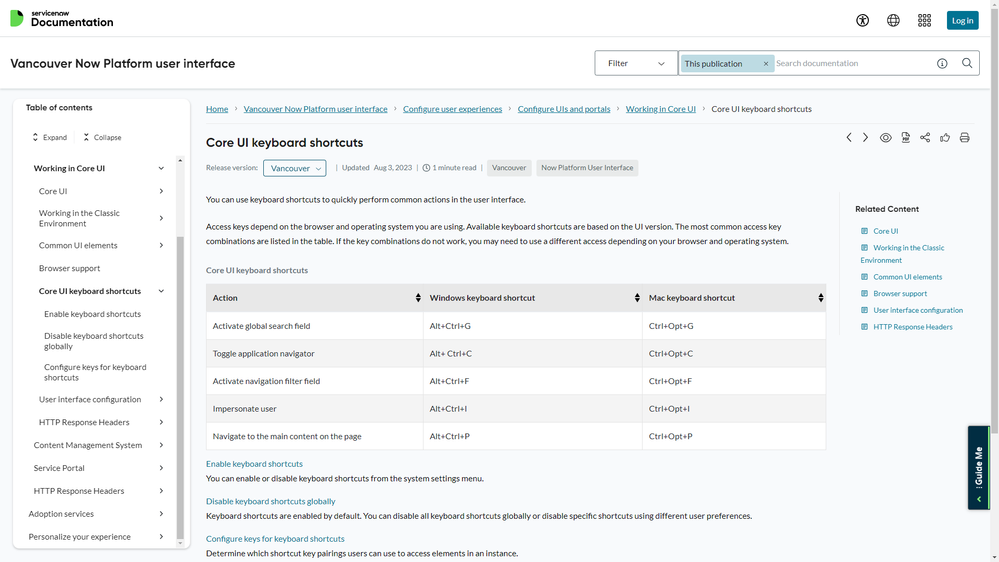This screenshot has height=562, width=999.
Task: Open Configure user experiences breadcrumb
Action: tap(452, 109)
